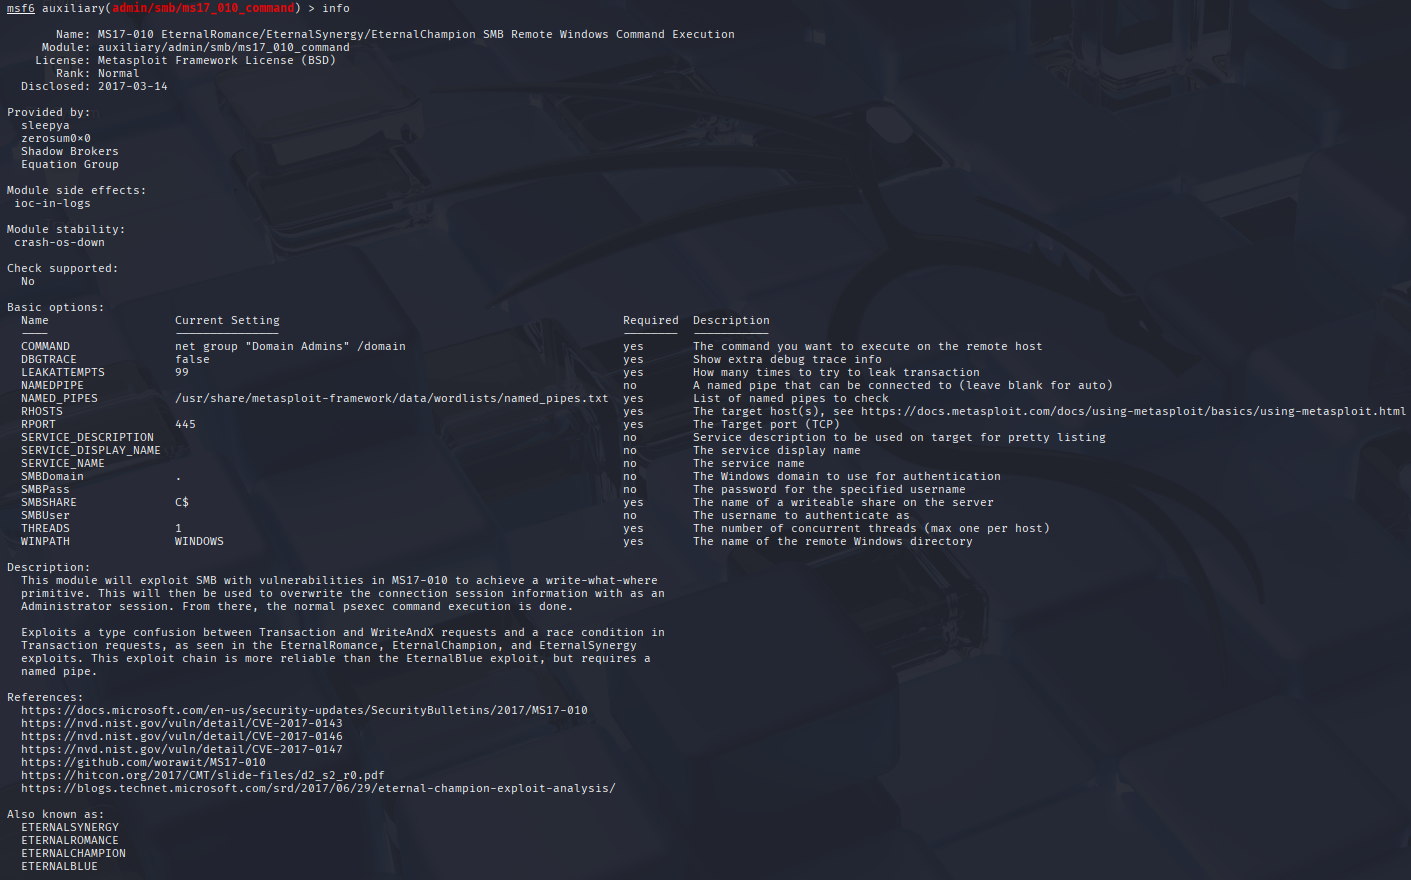Click the underlined msf6 prompt text
Image resolution: width=1411 pixels, height=880 pixels.
[x=20, y=8]
